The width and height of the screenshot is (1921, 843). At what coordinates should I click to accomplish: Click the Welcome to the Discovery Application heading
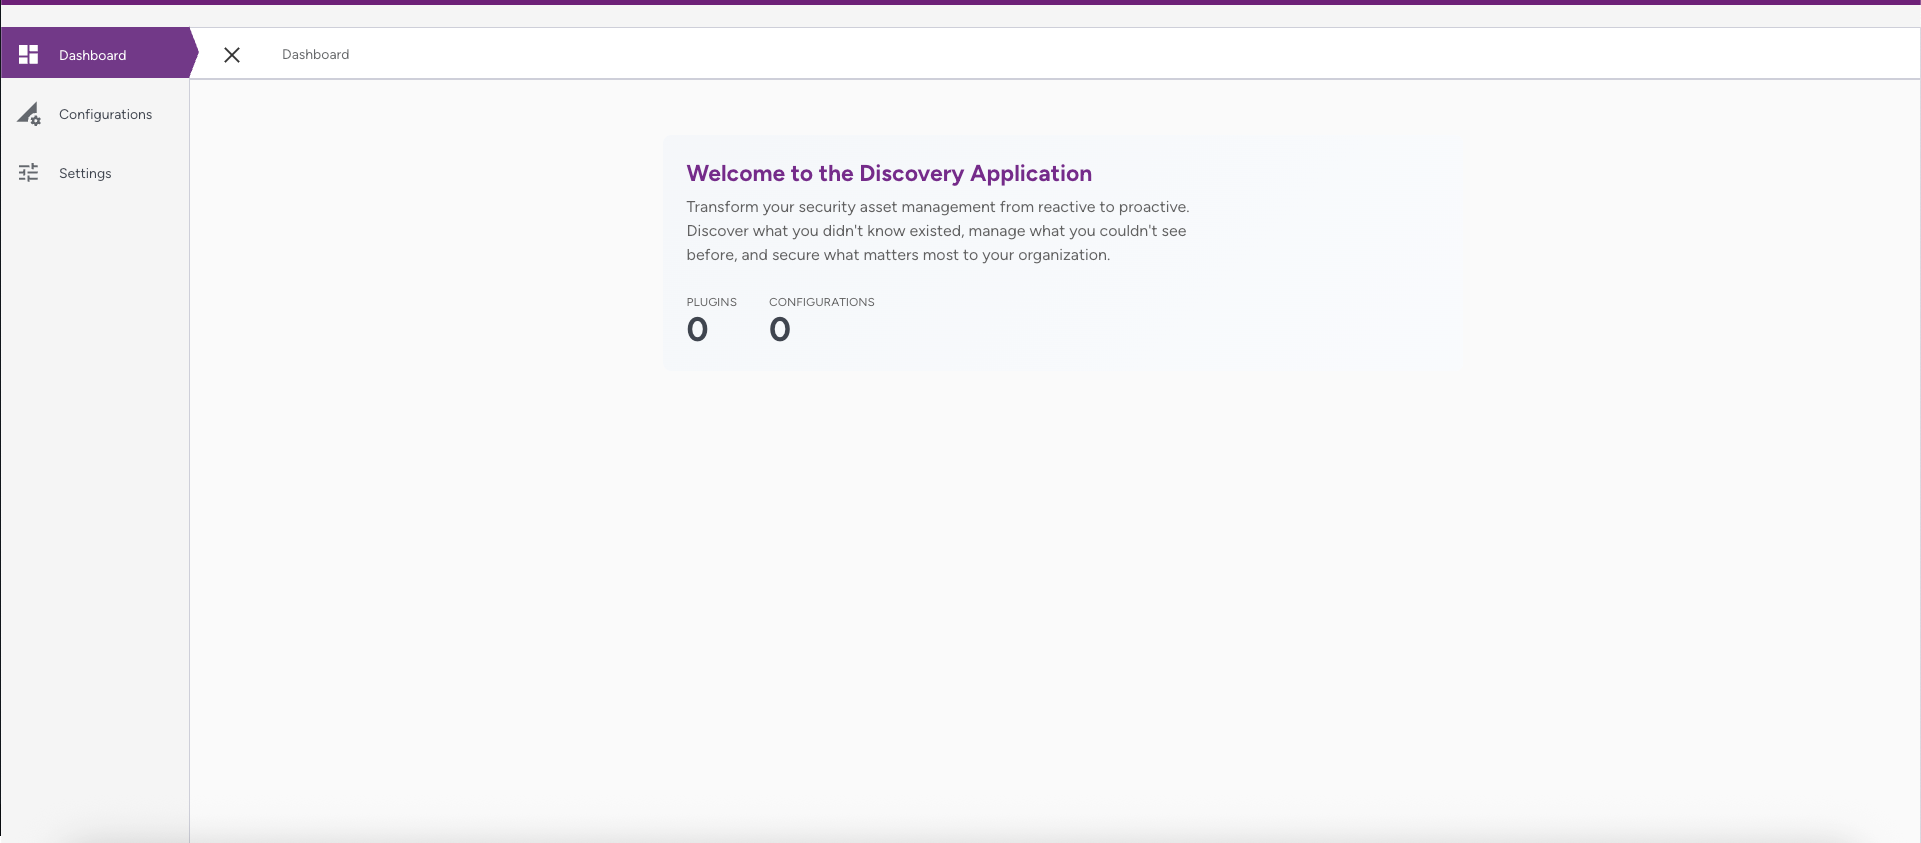click(x=888, y=173)
